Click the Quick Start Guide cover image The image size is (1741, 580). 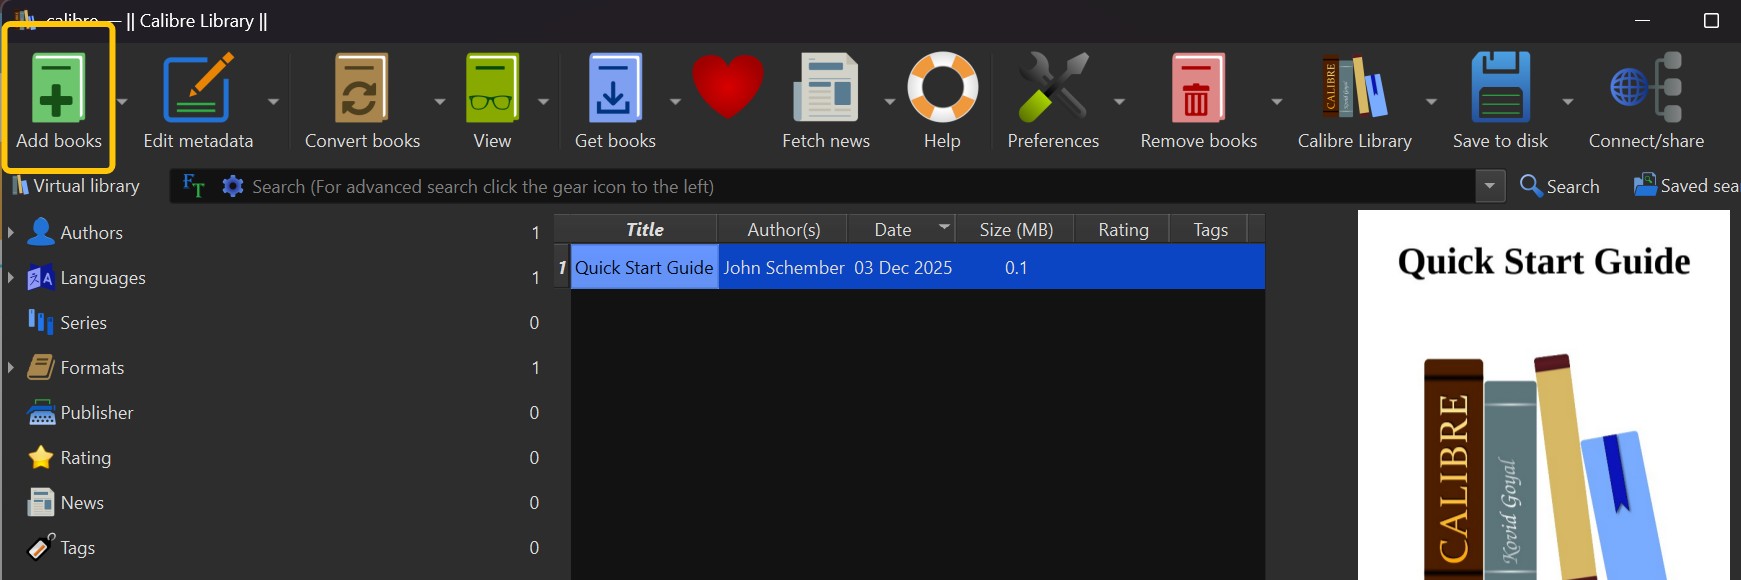pos(1543,395)
